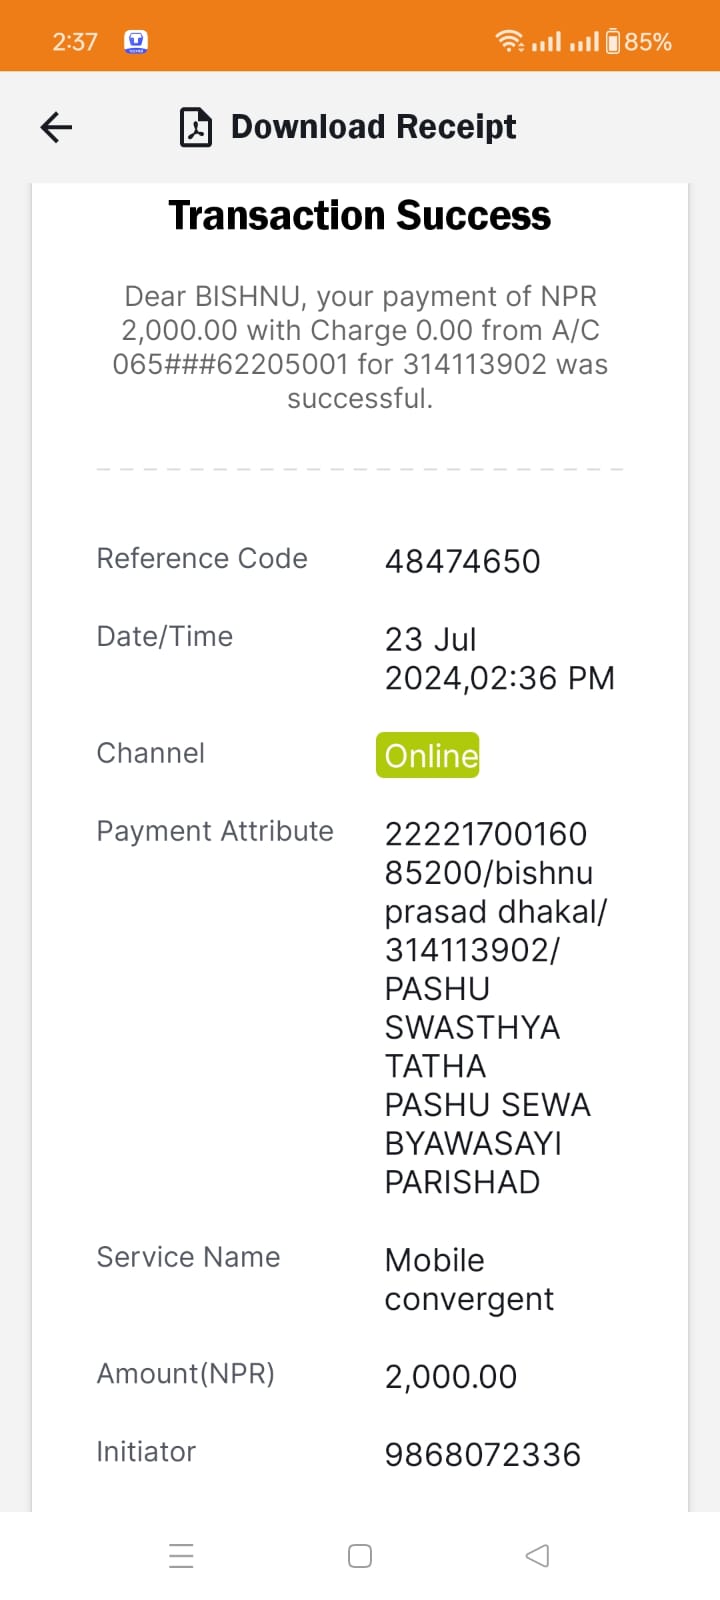Open the Download Receipt link
The height and width of the screenshot is (1600, 720).
click(373, 127)
